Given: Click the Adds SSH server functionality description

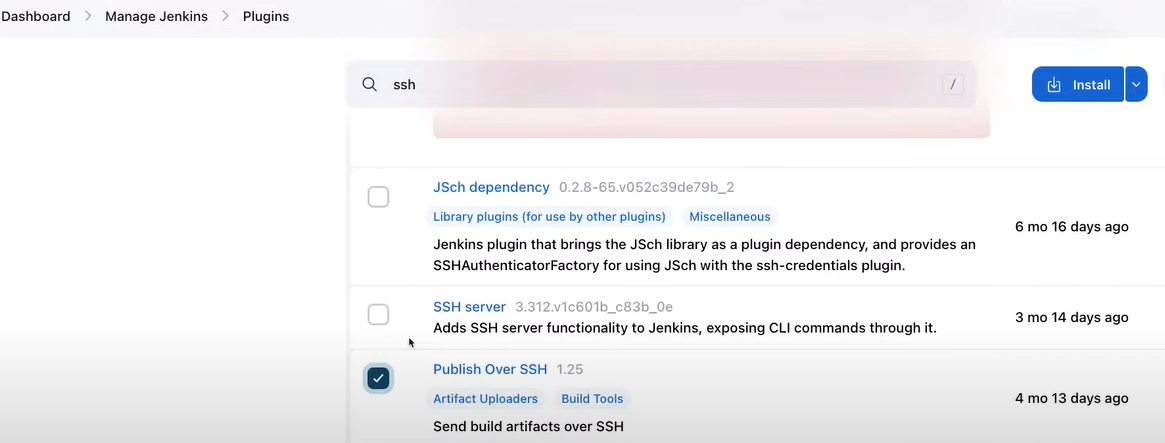Looking at the screenshot, I should tap(685, 328).
